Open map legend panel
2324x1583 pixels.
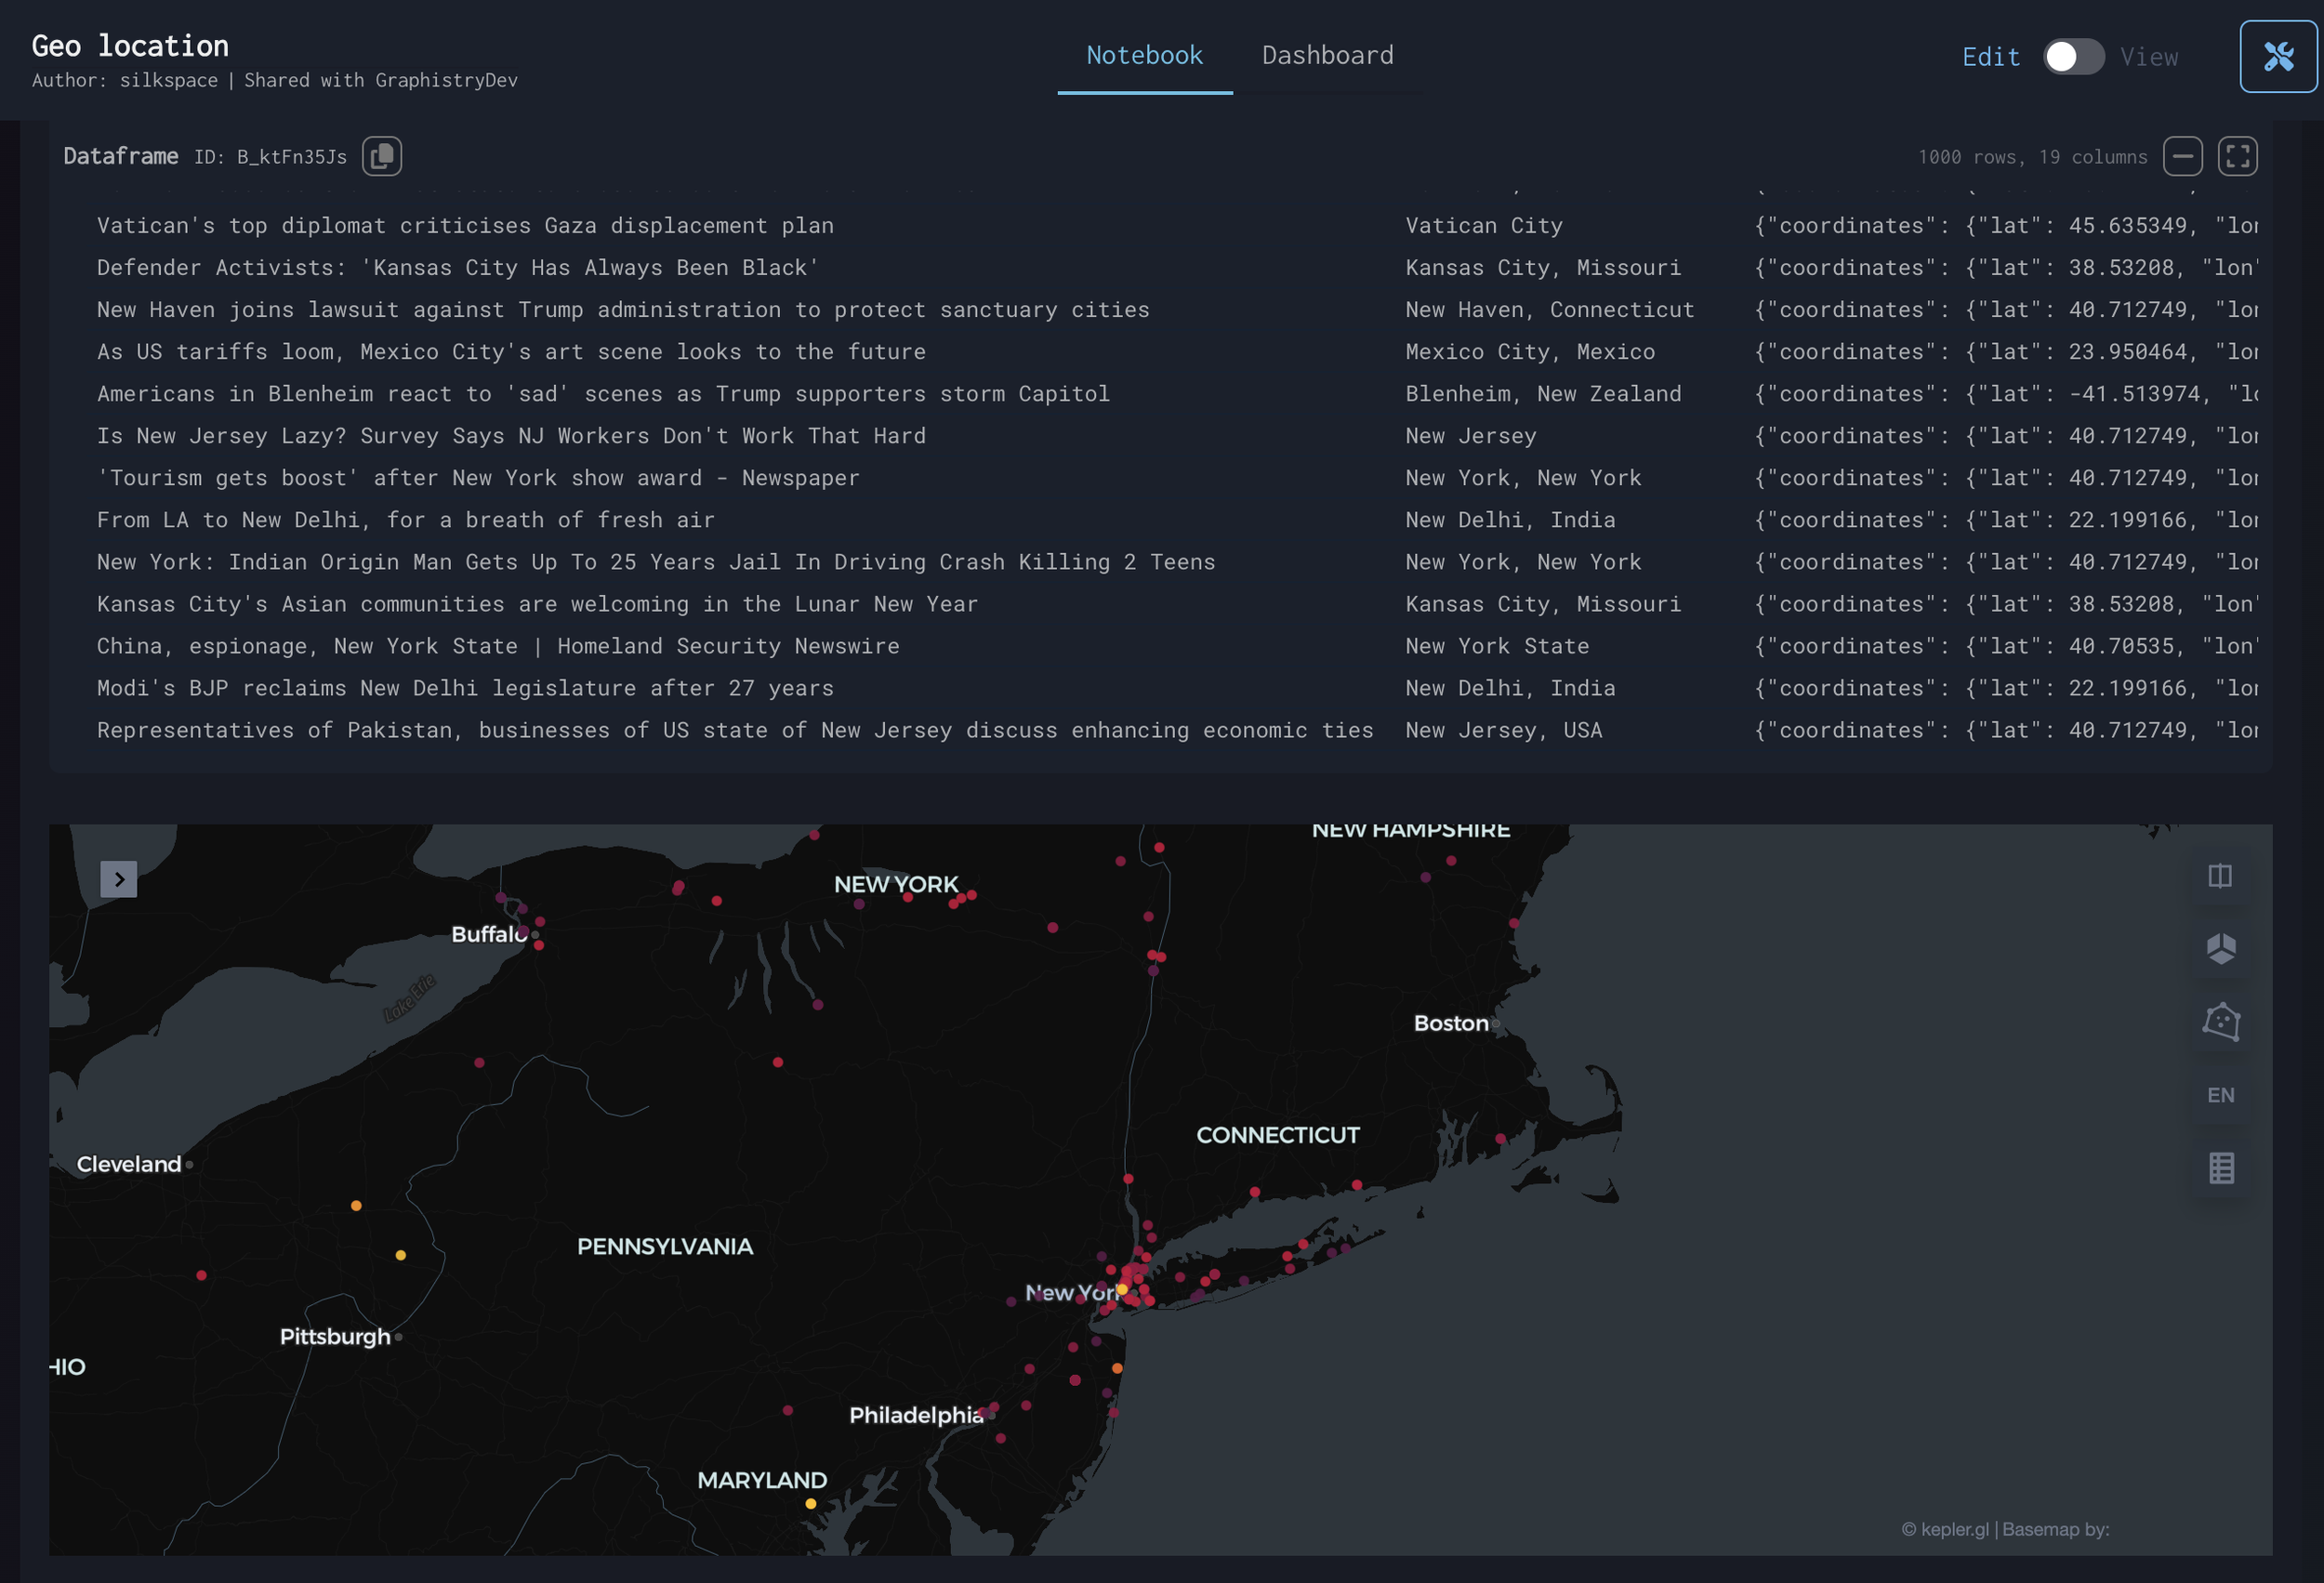coord(2220,1167)
